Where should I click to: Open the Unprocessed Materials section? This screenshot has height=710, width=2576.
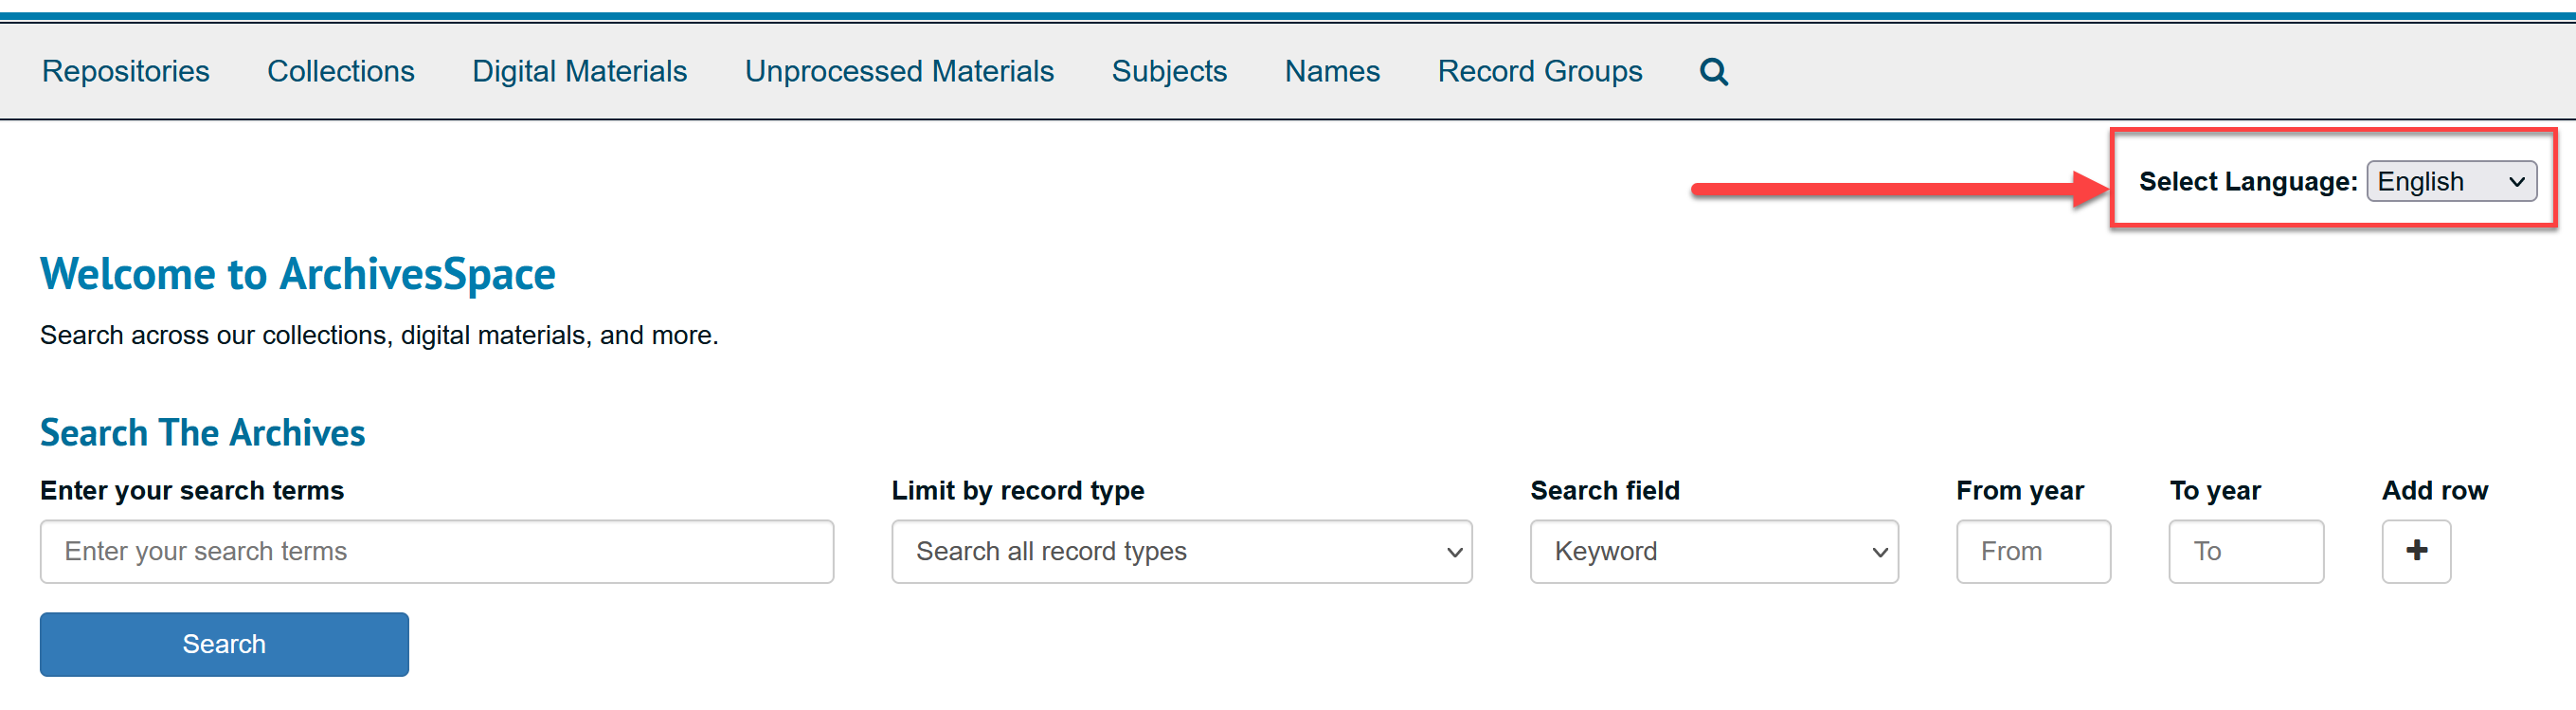pos(899,72)
